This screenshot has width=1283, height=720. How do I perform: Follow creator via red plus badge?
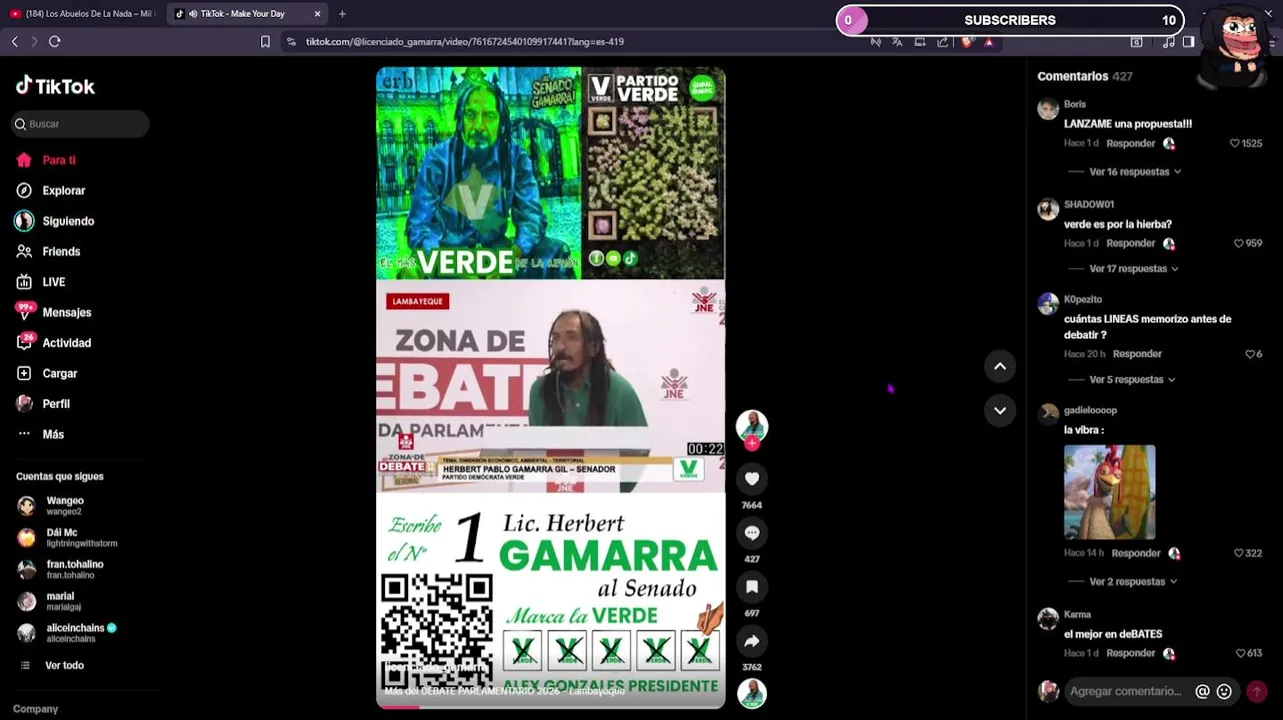[x=752, y=443]
